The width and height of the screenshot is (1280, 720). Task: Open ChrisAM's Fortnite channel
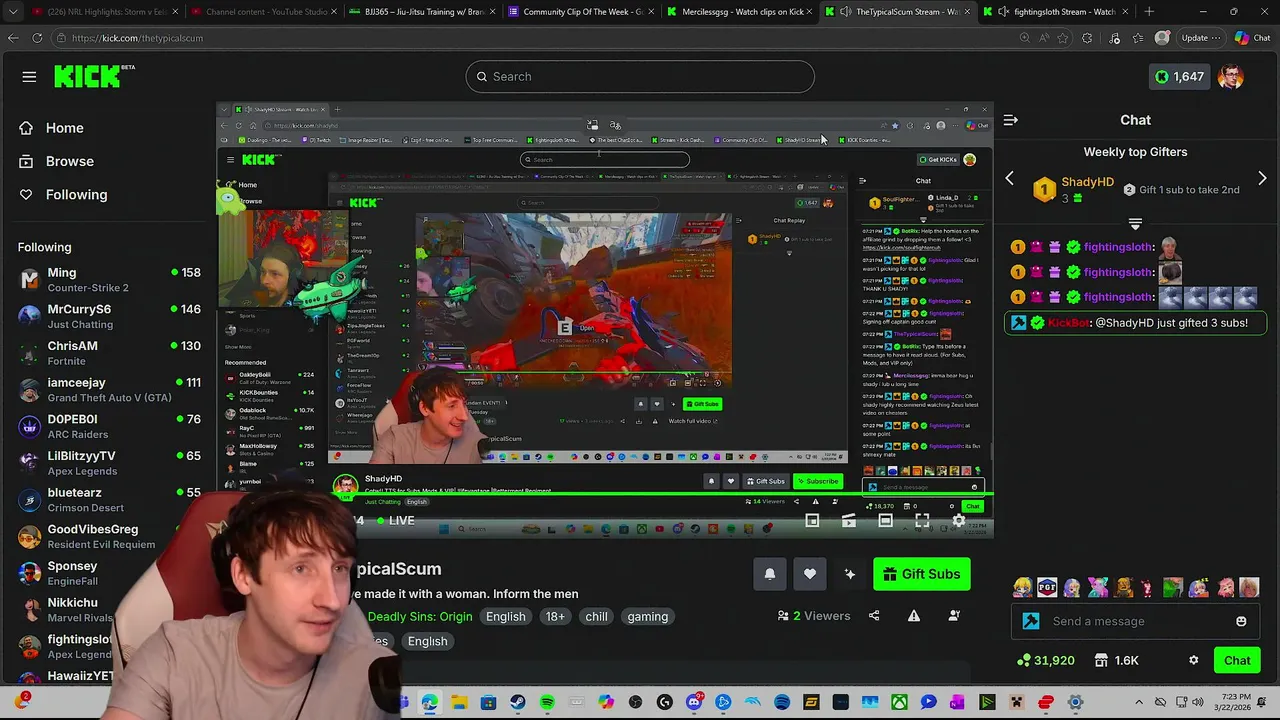pyautogui.click(x=109, y=353)
